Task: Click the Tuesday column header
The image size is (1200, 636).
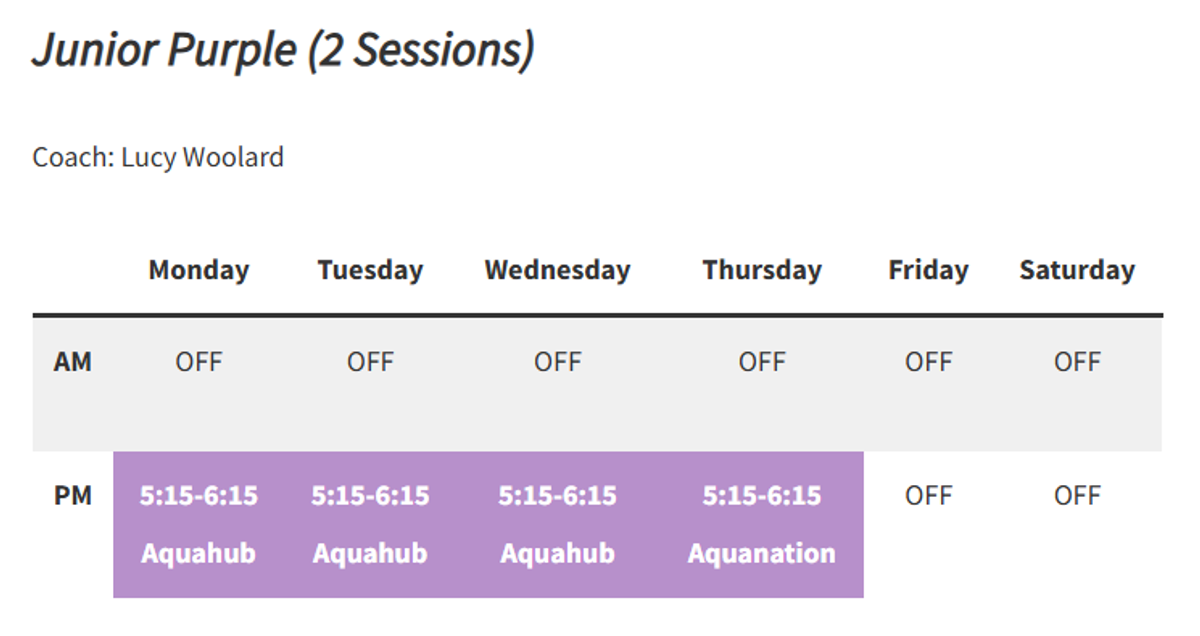Action: click(370, 270)
